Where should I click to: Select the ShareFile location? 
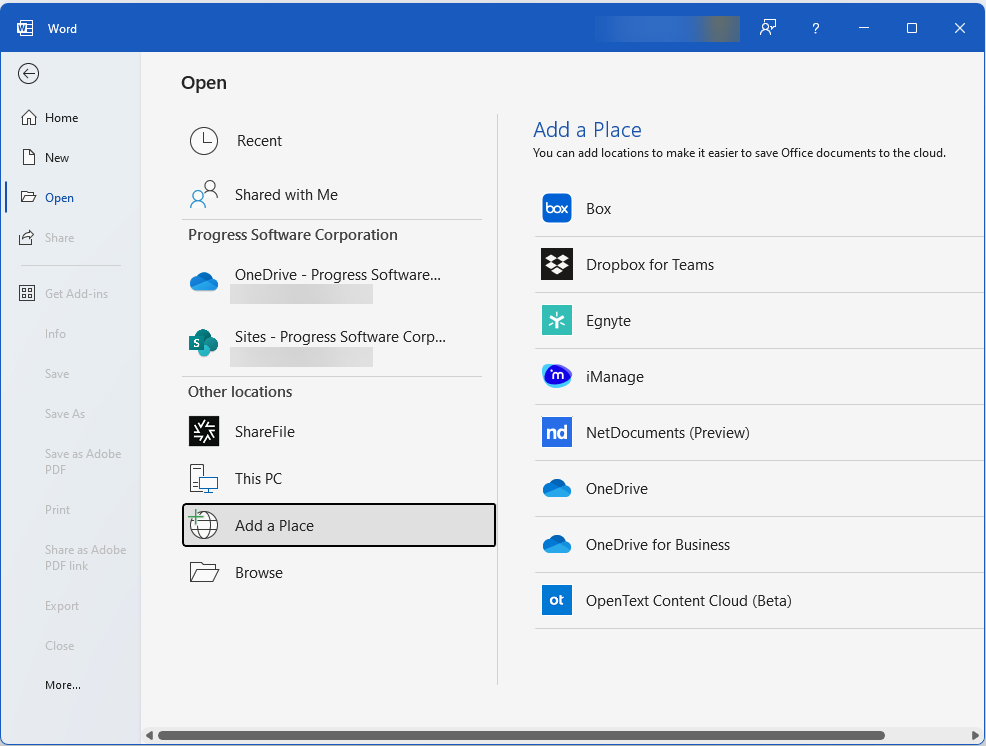pyautogui.click(x=339, y=431)
